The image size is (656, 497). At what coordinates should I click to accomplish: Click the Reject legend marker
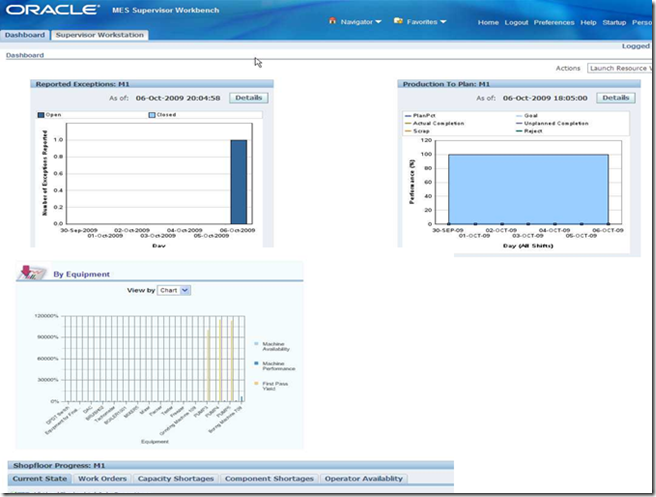(x=519, y=131)
